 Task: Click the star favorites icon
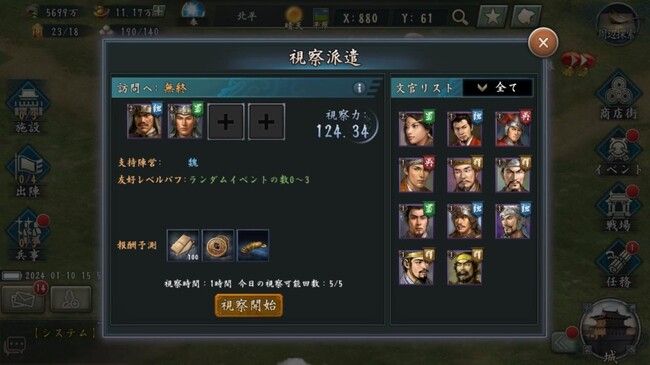[x=492, y=17]
